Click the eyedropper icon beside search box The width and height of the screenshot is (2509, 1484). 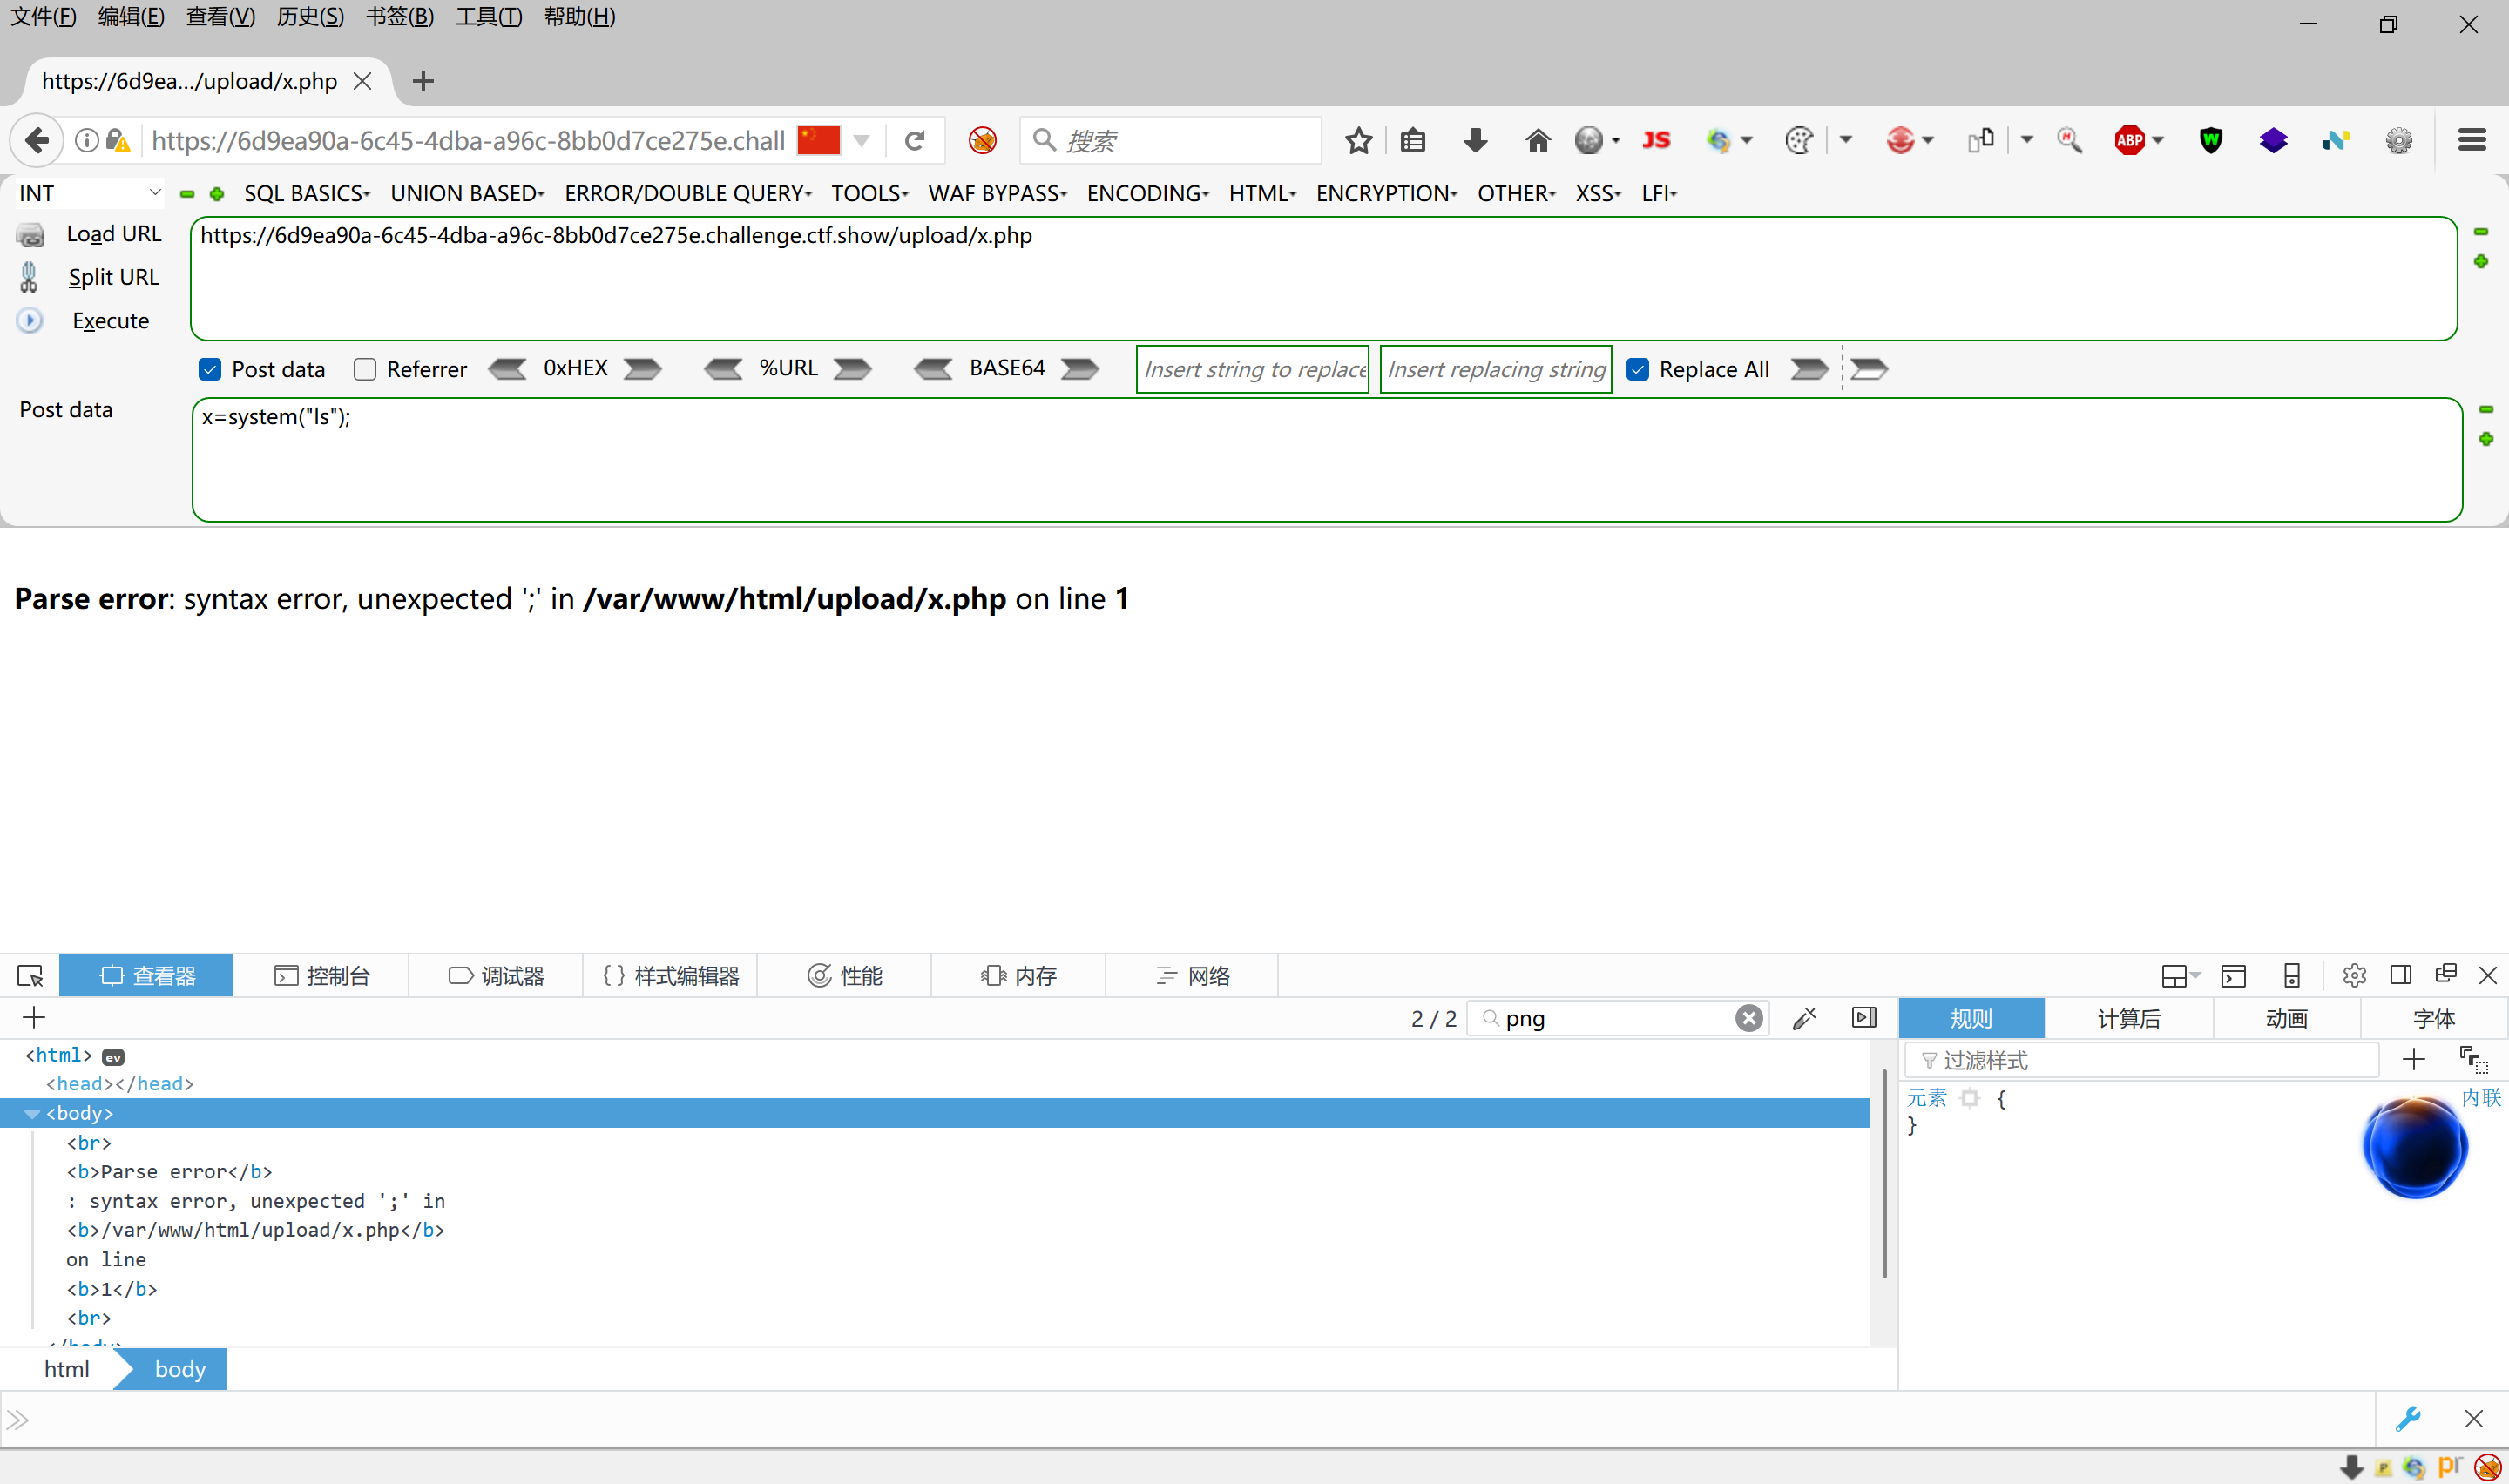[1804, 1018]
